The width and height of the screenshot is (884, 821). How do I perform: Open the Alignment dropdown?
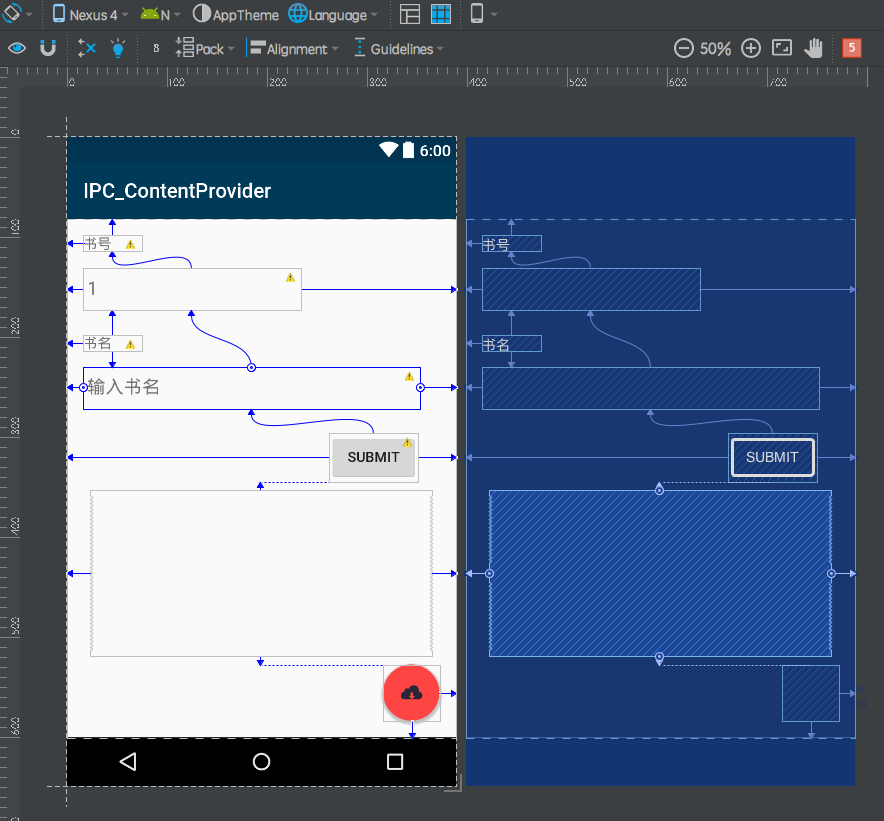tap(293, 49)
